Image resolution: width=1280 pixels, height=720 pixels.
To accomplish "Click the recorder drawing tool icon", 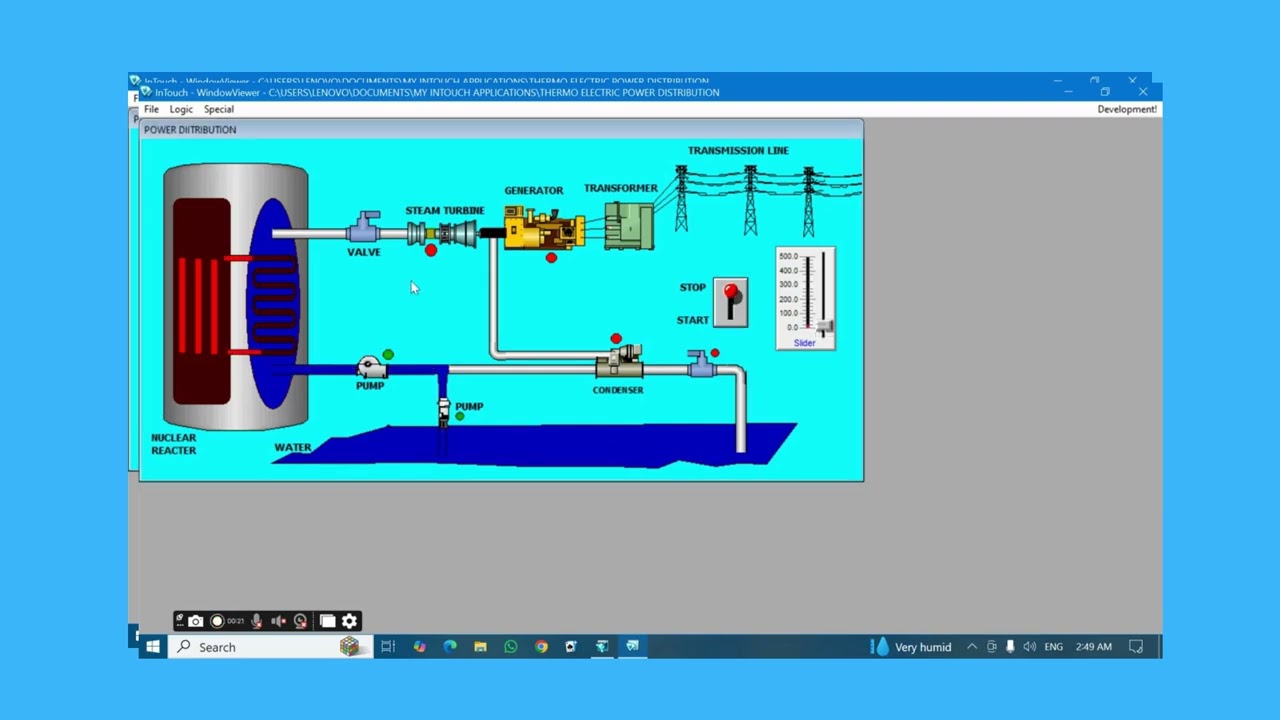I will click(x=180, y=620).
